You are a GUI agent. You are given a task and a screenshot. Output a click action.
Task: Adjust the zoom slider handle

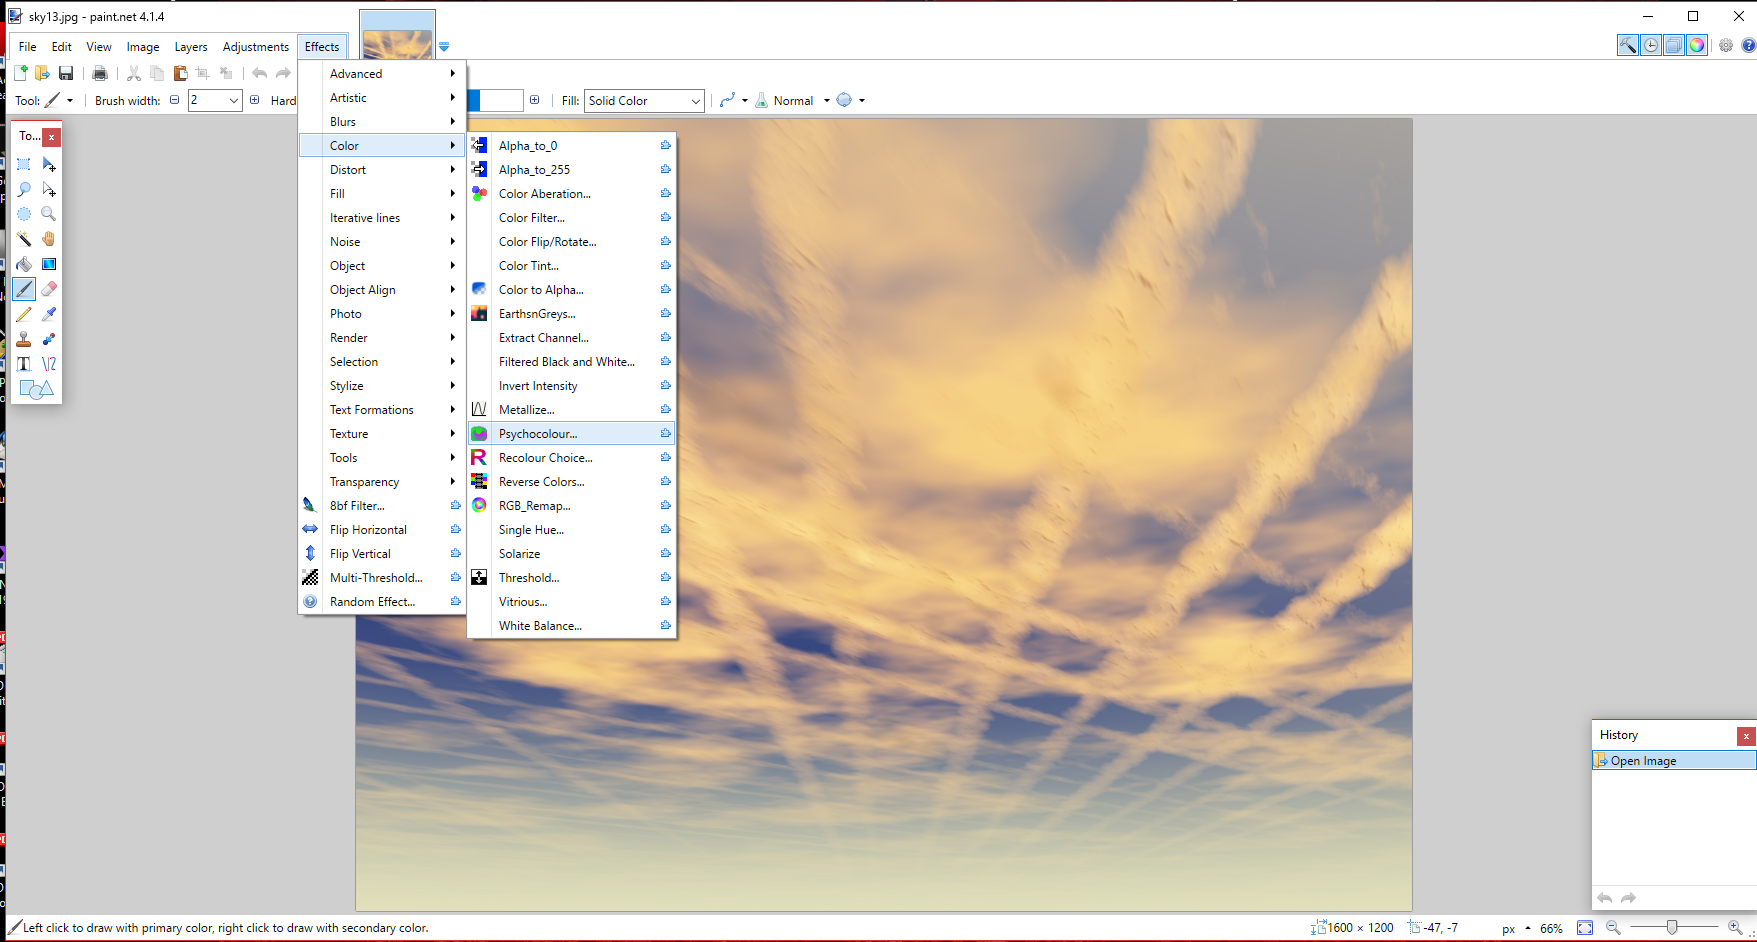(1672, 928)
